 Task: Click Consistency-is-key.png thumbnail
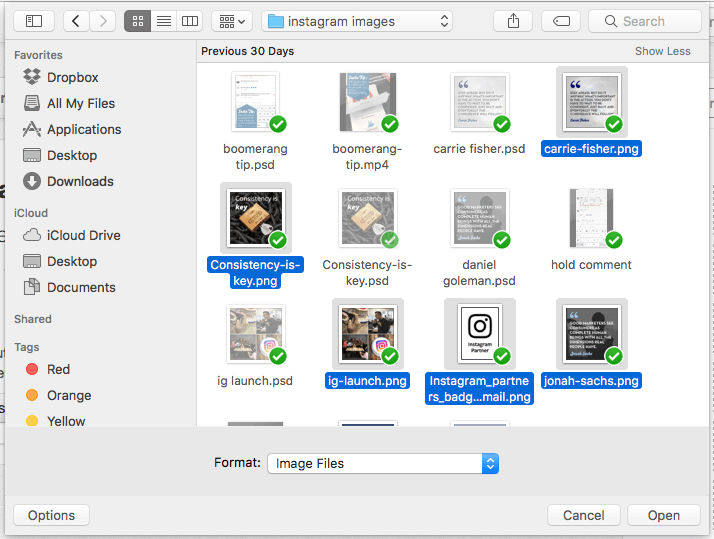click(x=255, y=218)
